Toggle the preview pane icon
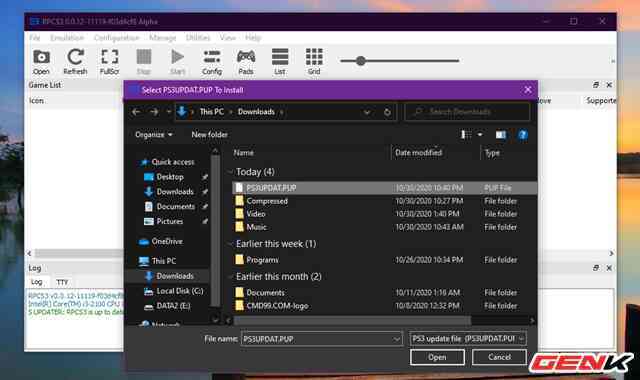The height and width of the screenshot is (380, 640). click(x=500, y=135)
